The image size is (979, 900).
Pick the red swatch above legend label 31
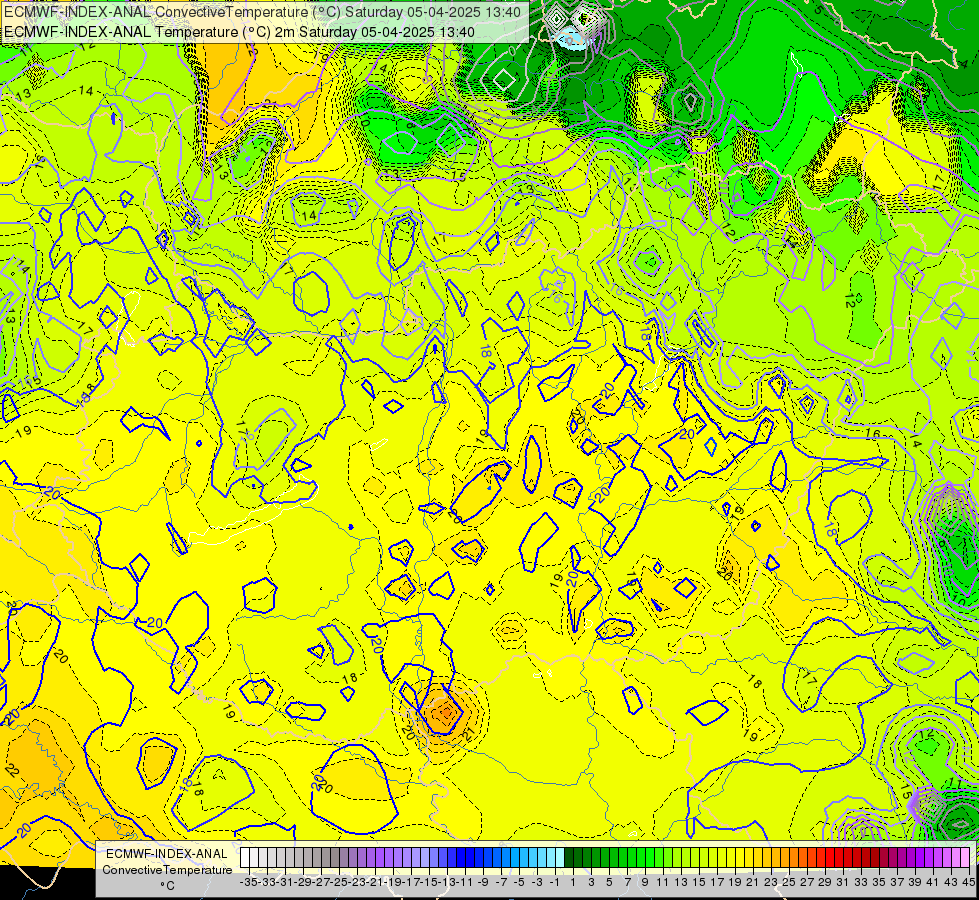pyautogui.click(x=839, y=858)
